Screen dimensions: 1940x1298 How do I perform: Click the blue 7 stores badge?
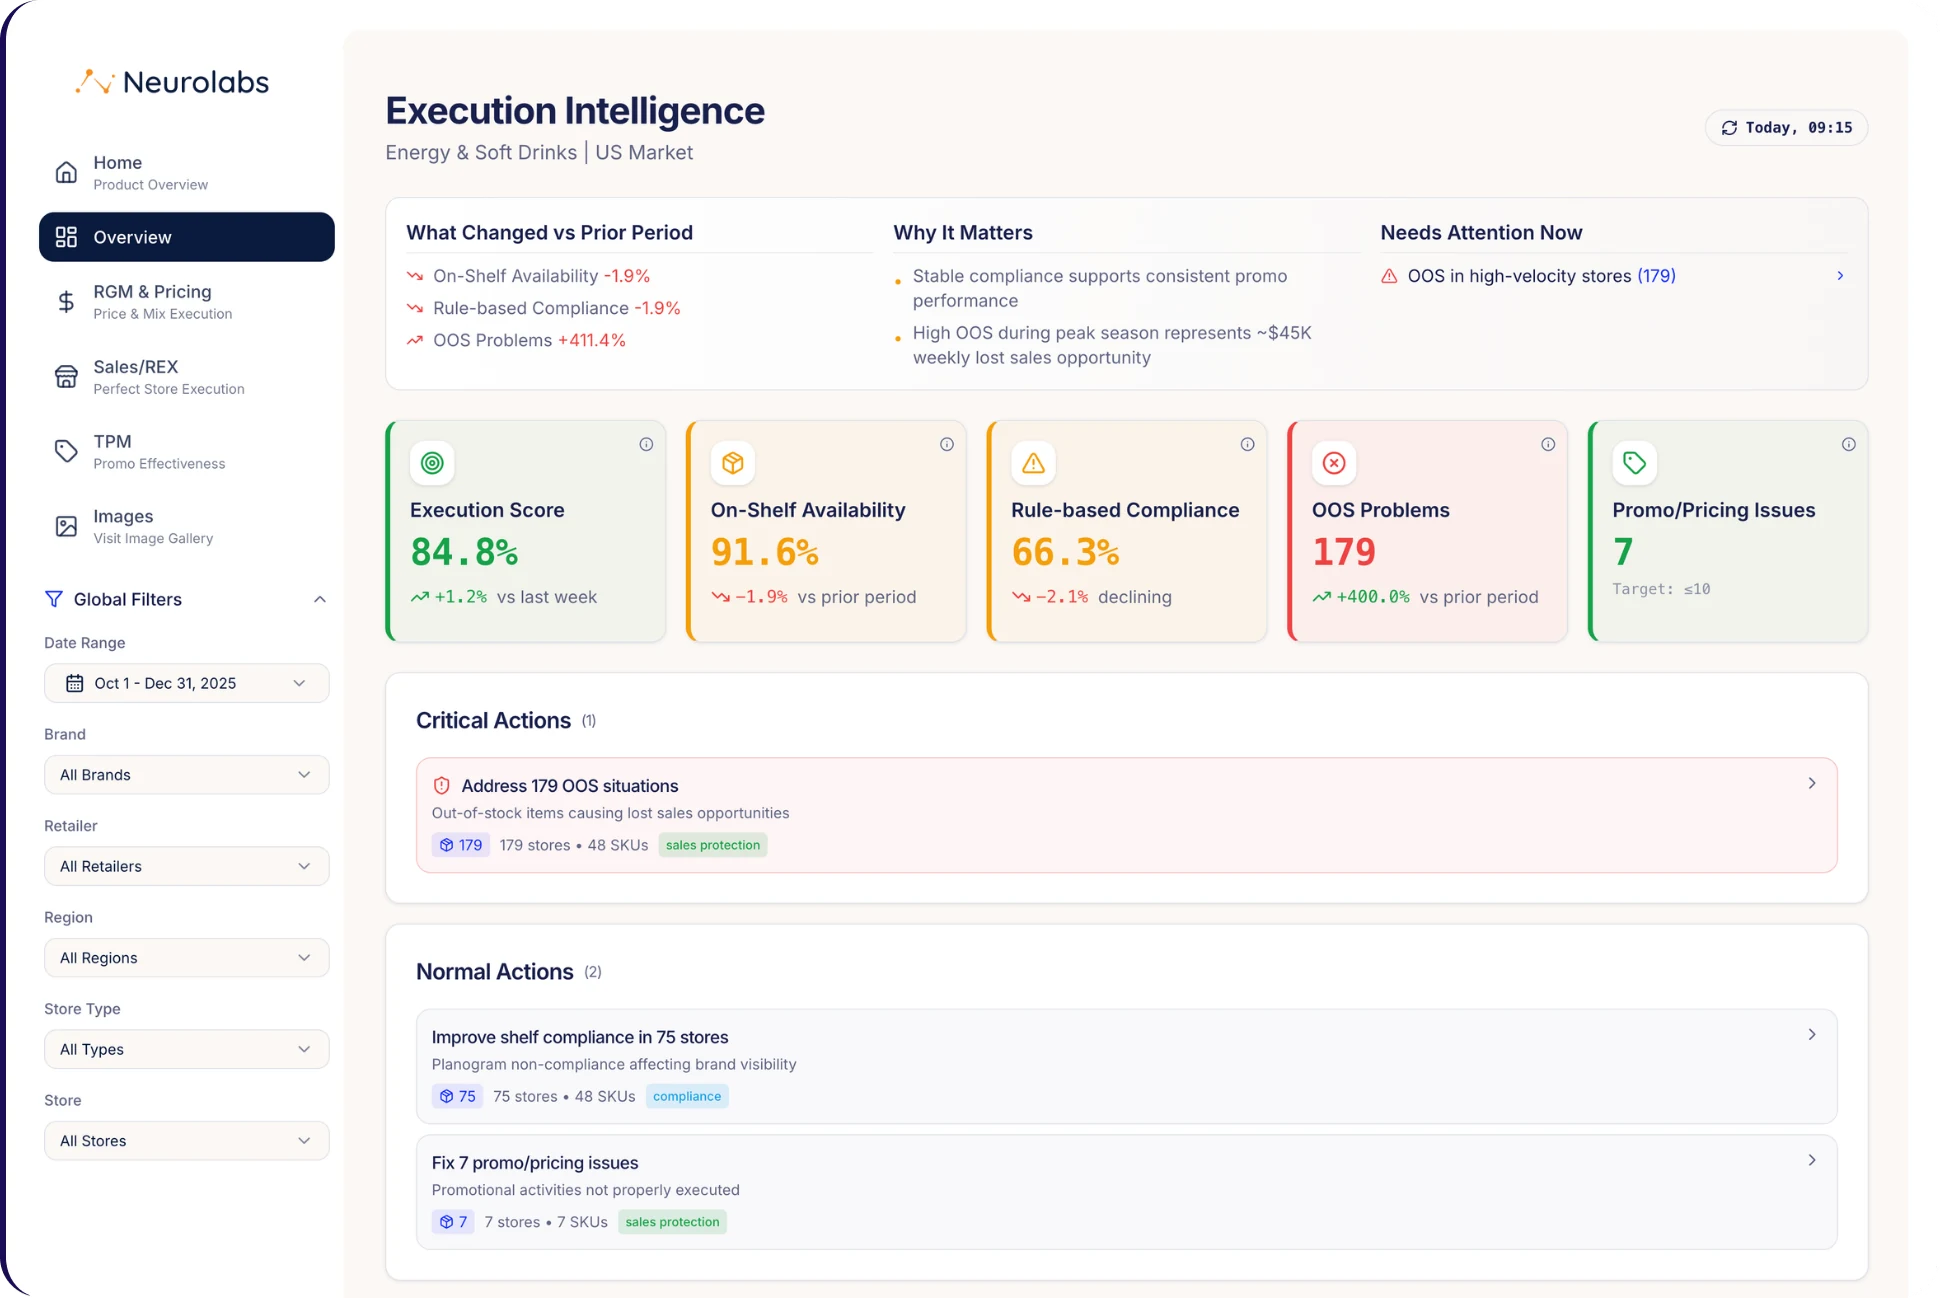click(453, 1222)
